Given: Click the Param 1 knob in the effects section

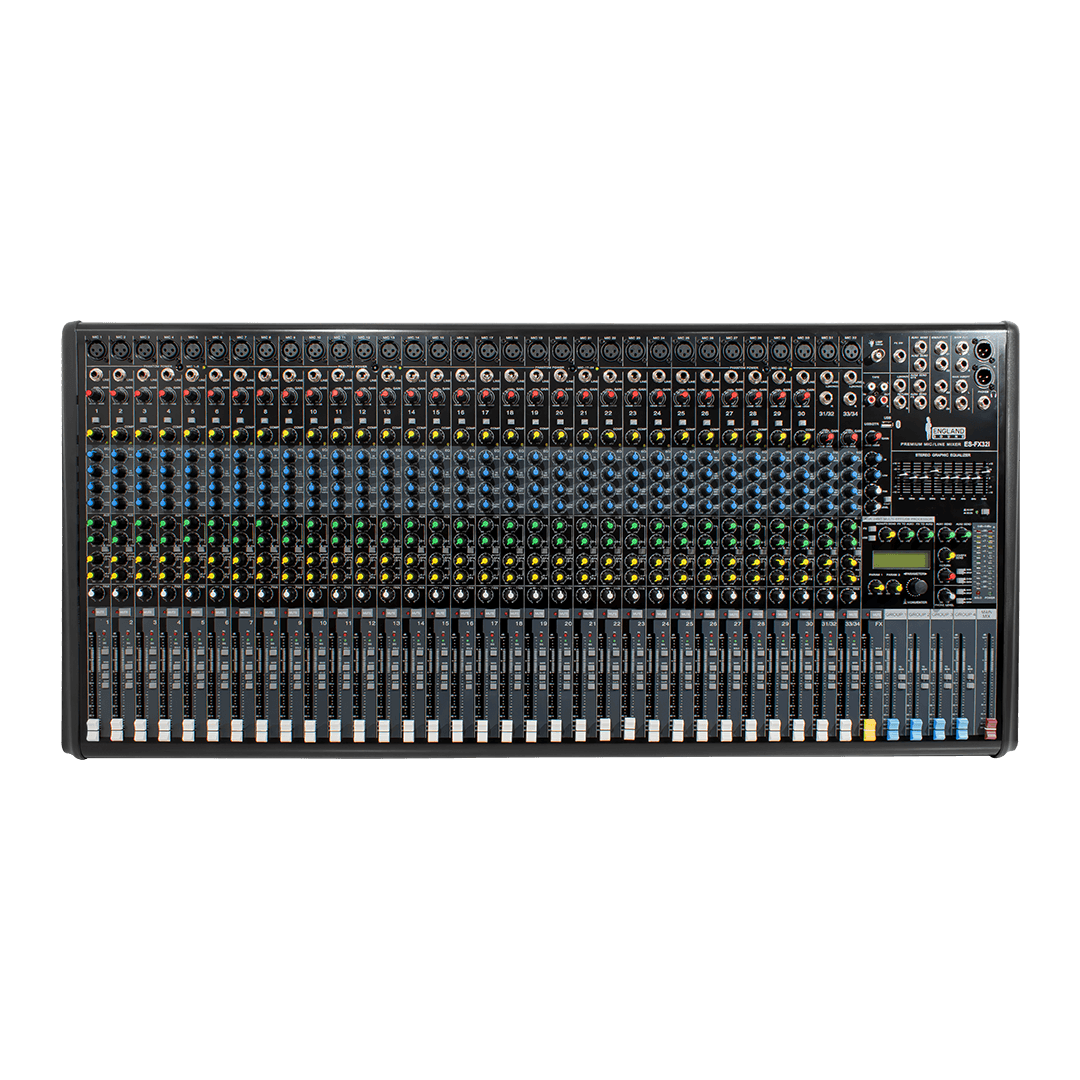Looking at the screenshot, I should [875, 587].
